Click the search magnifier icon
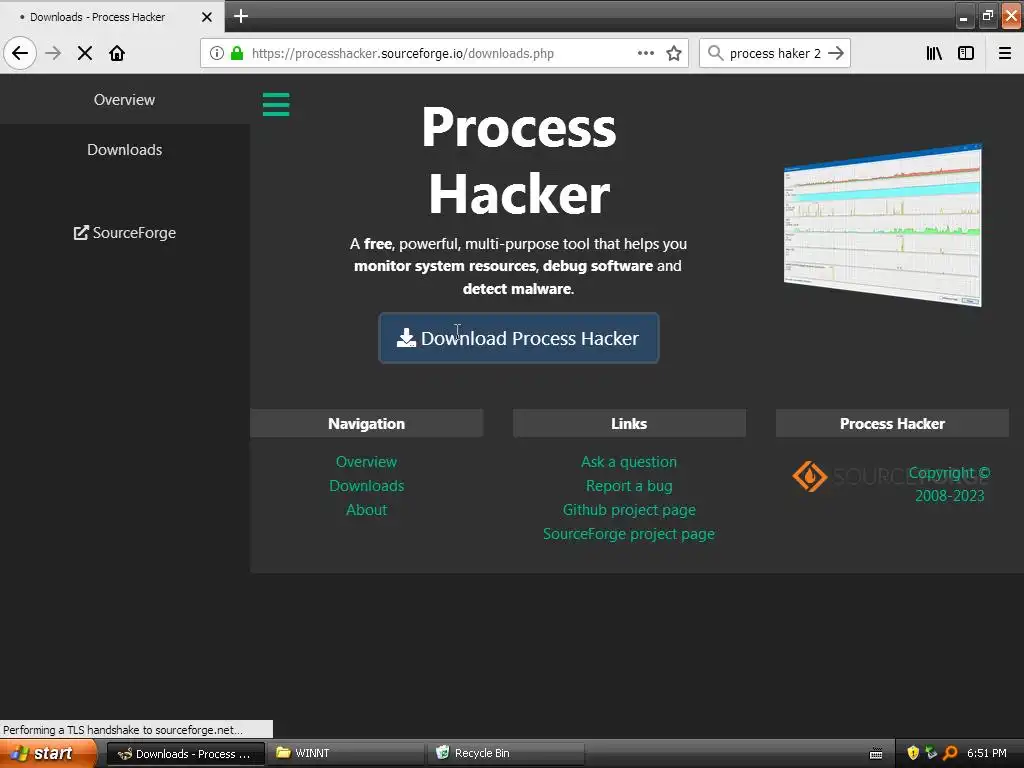Viewport: 1024px width, 768px height. pyautogui.click(x=716, y=53)
